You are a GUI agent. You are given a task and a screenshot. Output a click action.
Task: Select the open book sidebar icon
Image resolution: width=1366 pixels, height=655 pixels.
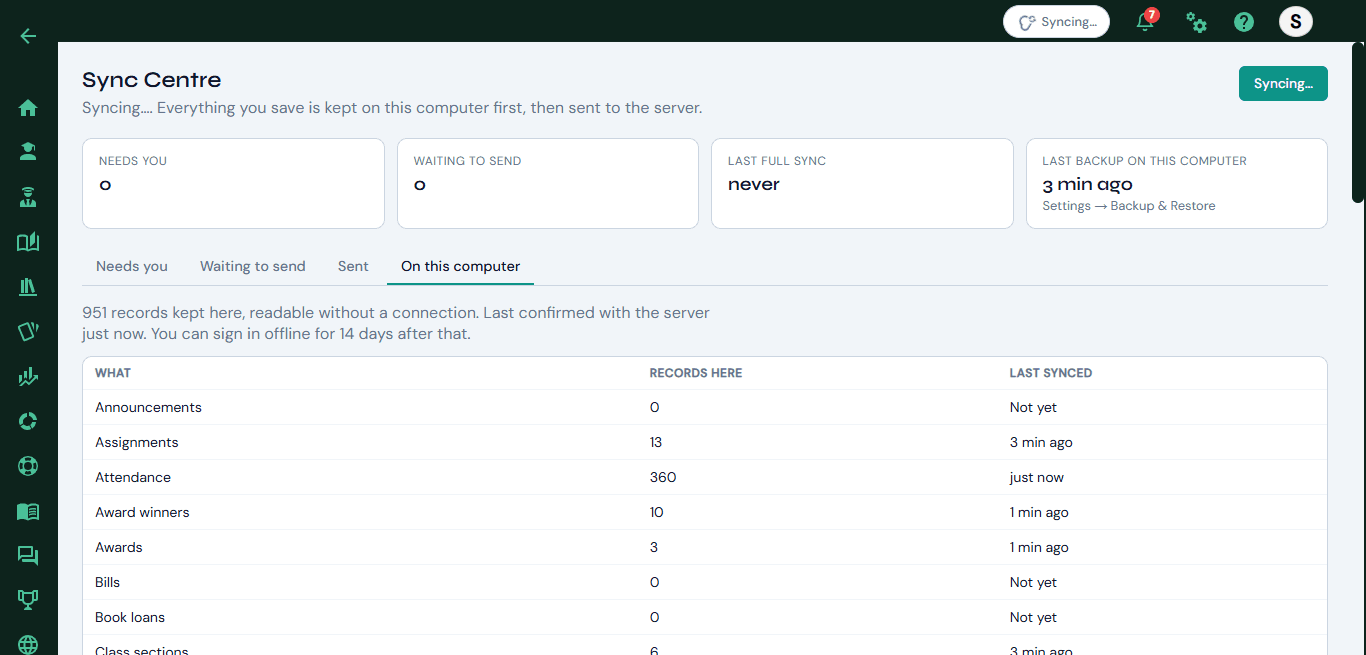tap(28, 242)
